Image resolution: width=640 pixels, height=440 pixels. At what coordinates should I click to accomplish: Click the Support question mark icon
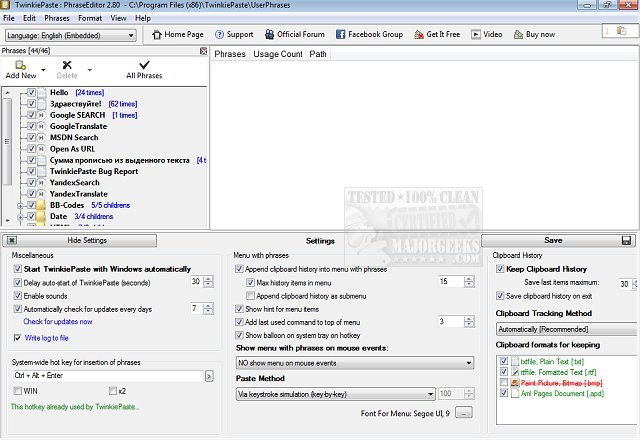tap(220, 35)
